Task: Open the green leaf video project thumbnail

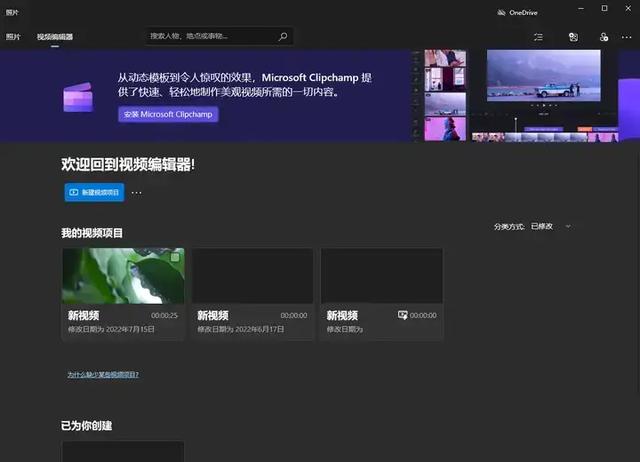Action: [123, 276]
